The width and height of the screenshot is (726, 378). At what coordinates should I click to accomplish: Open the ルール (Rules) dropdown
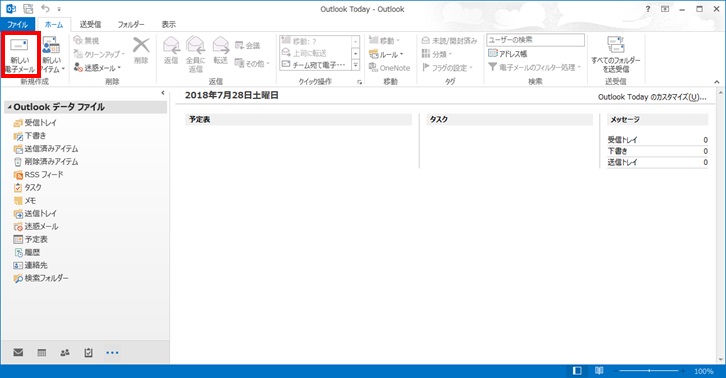coord(386,54)
